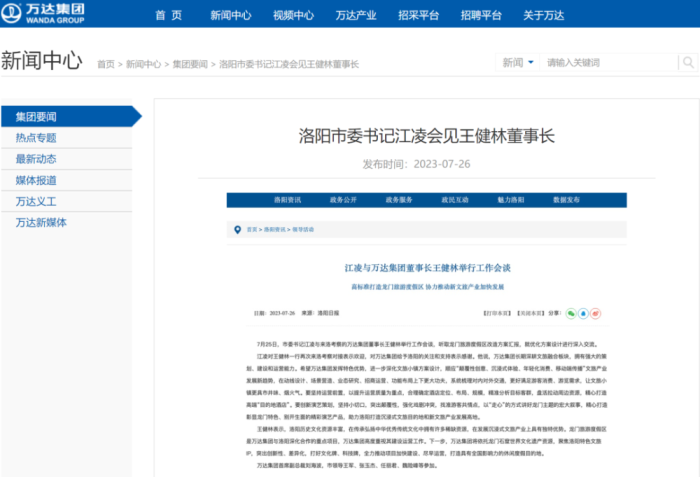Viewport: 700px width, 477px height.
Task: Click 魅力洛阳 in the embedded blue nav bar
Action: (511, 200)
